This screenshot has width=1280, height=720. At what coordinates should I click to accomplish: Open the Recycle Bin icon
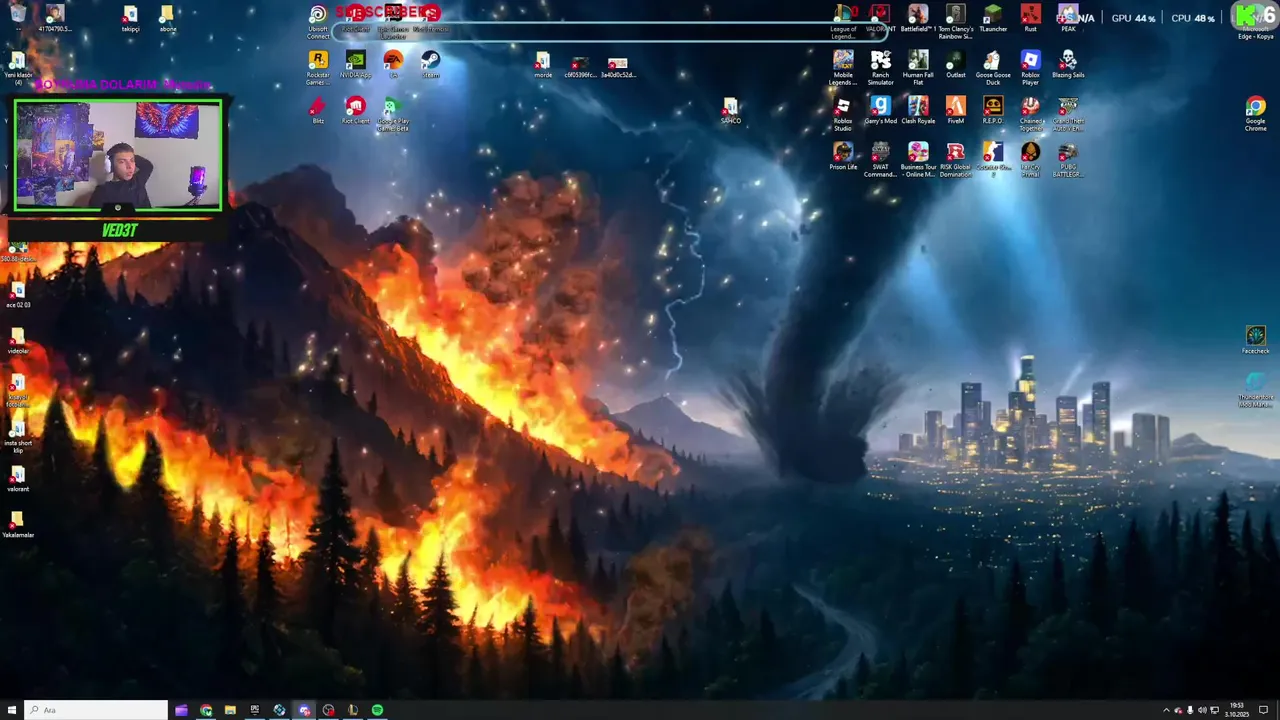pyautogui.click(x=18, y=14)
